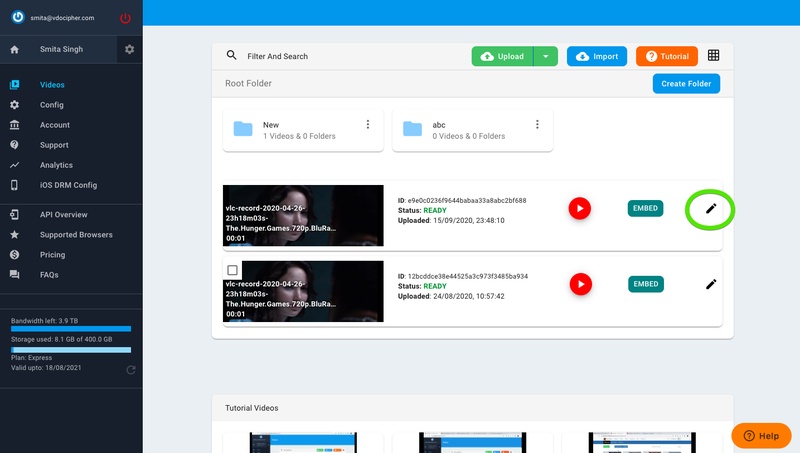This screenshot has height=453, width=800.
Task: Click the ID 12bcddce38e44525a3c973f3485ba934 text
Action: point(463,276)
